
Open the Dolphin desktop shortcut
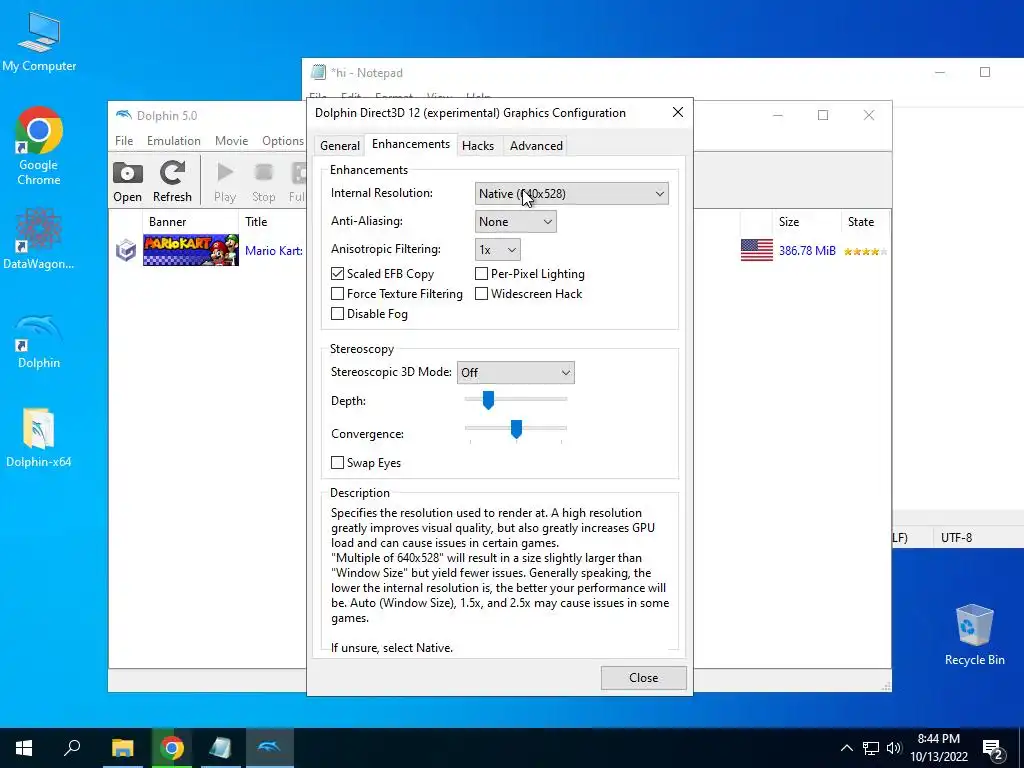39,341
